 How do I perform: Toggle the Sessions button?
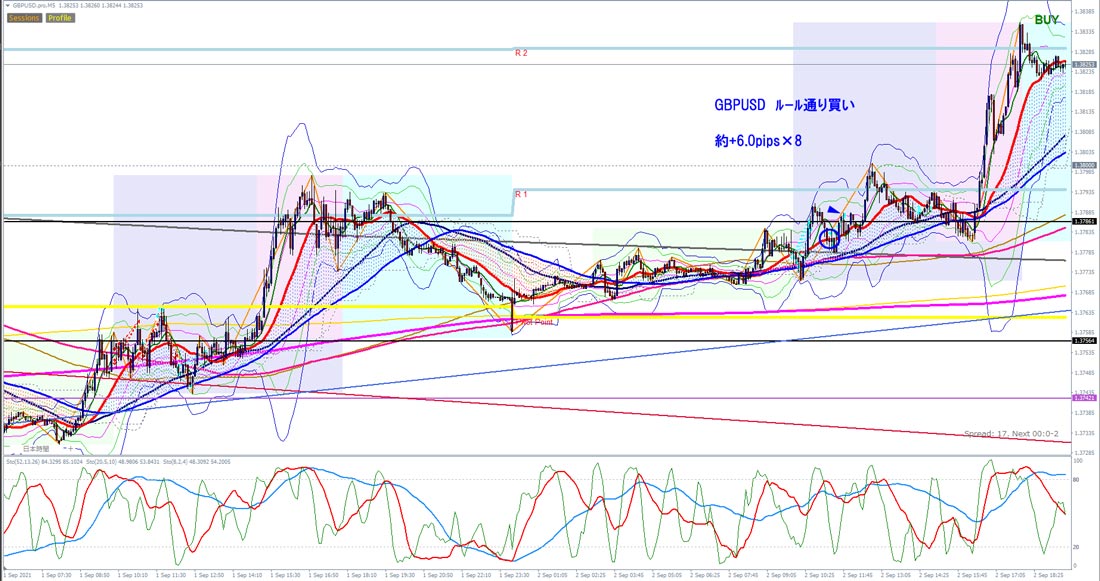pyautogui.click(x=25, y=18)
